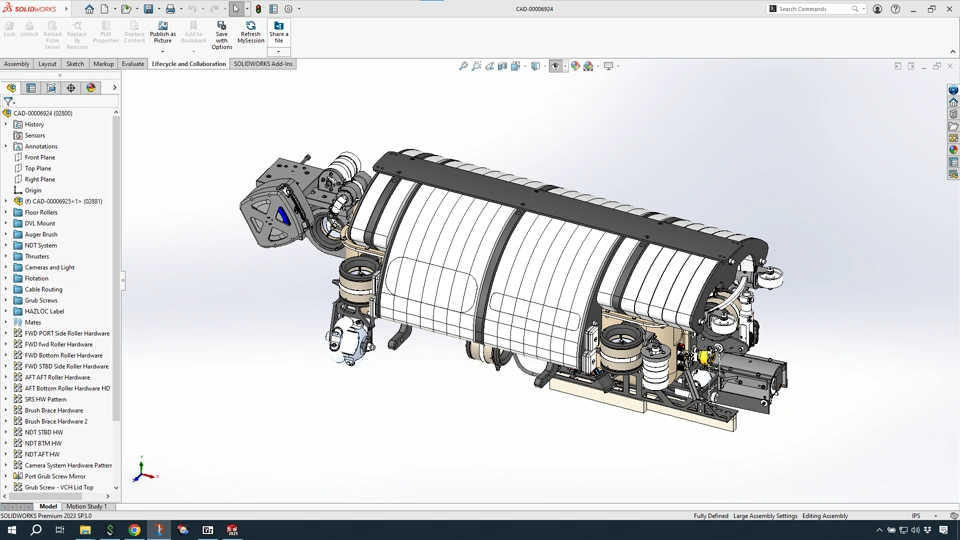Open Appearances in the right task pane
This screenshot has height=540, width=960.
tap(954, 150)
